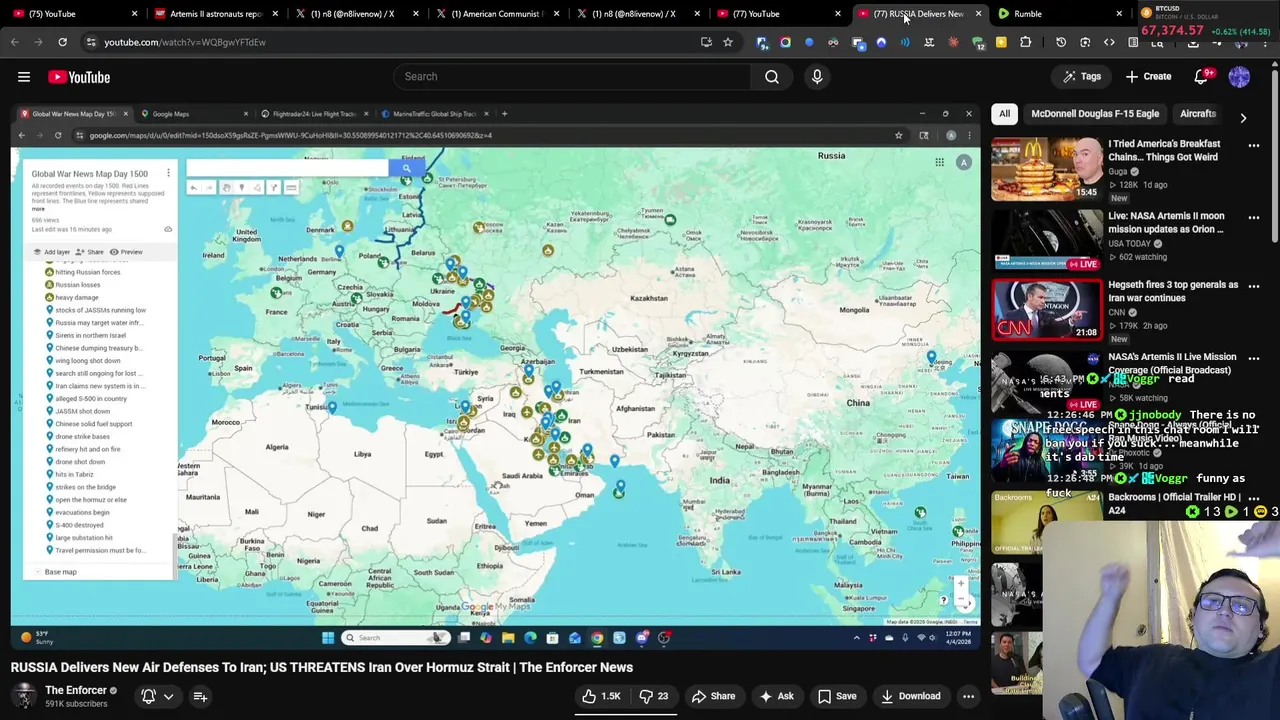Open the Live NASA Artemis II title
The image size is (1280, 720).
click(x=1166, y=222)
